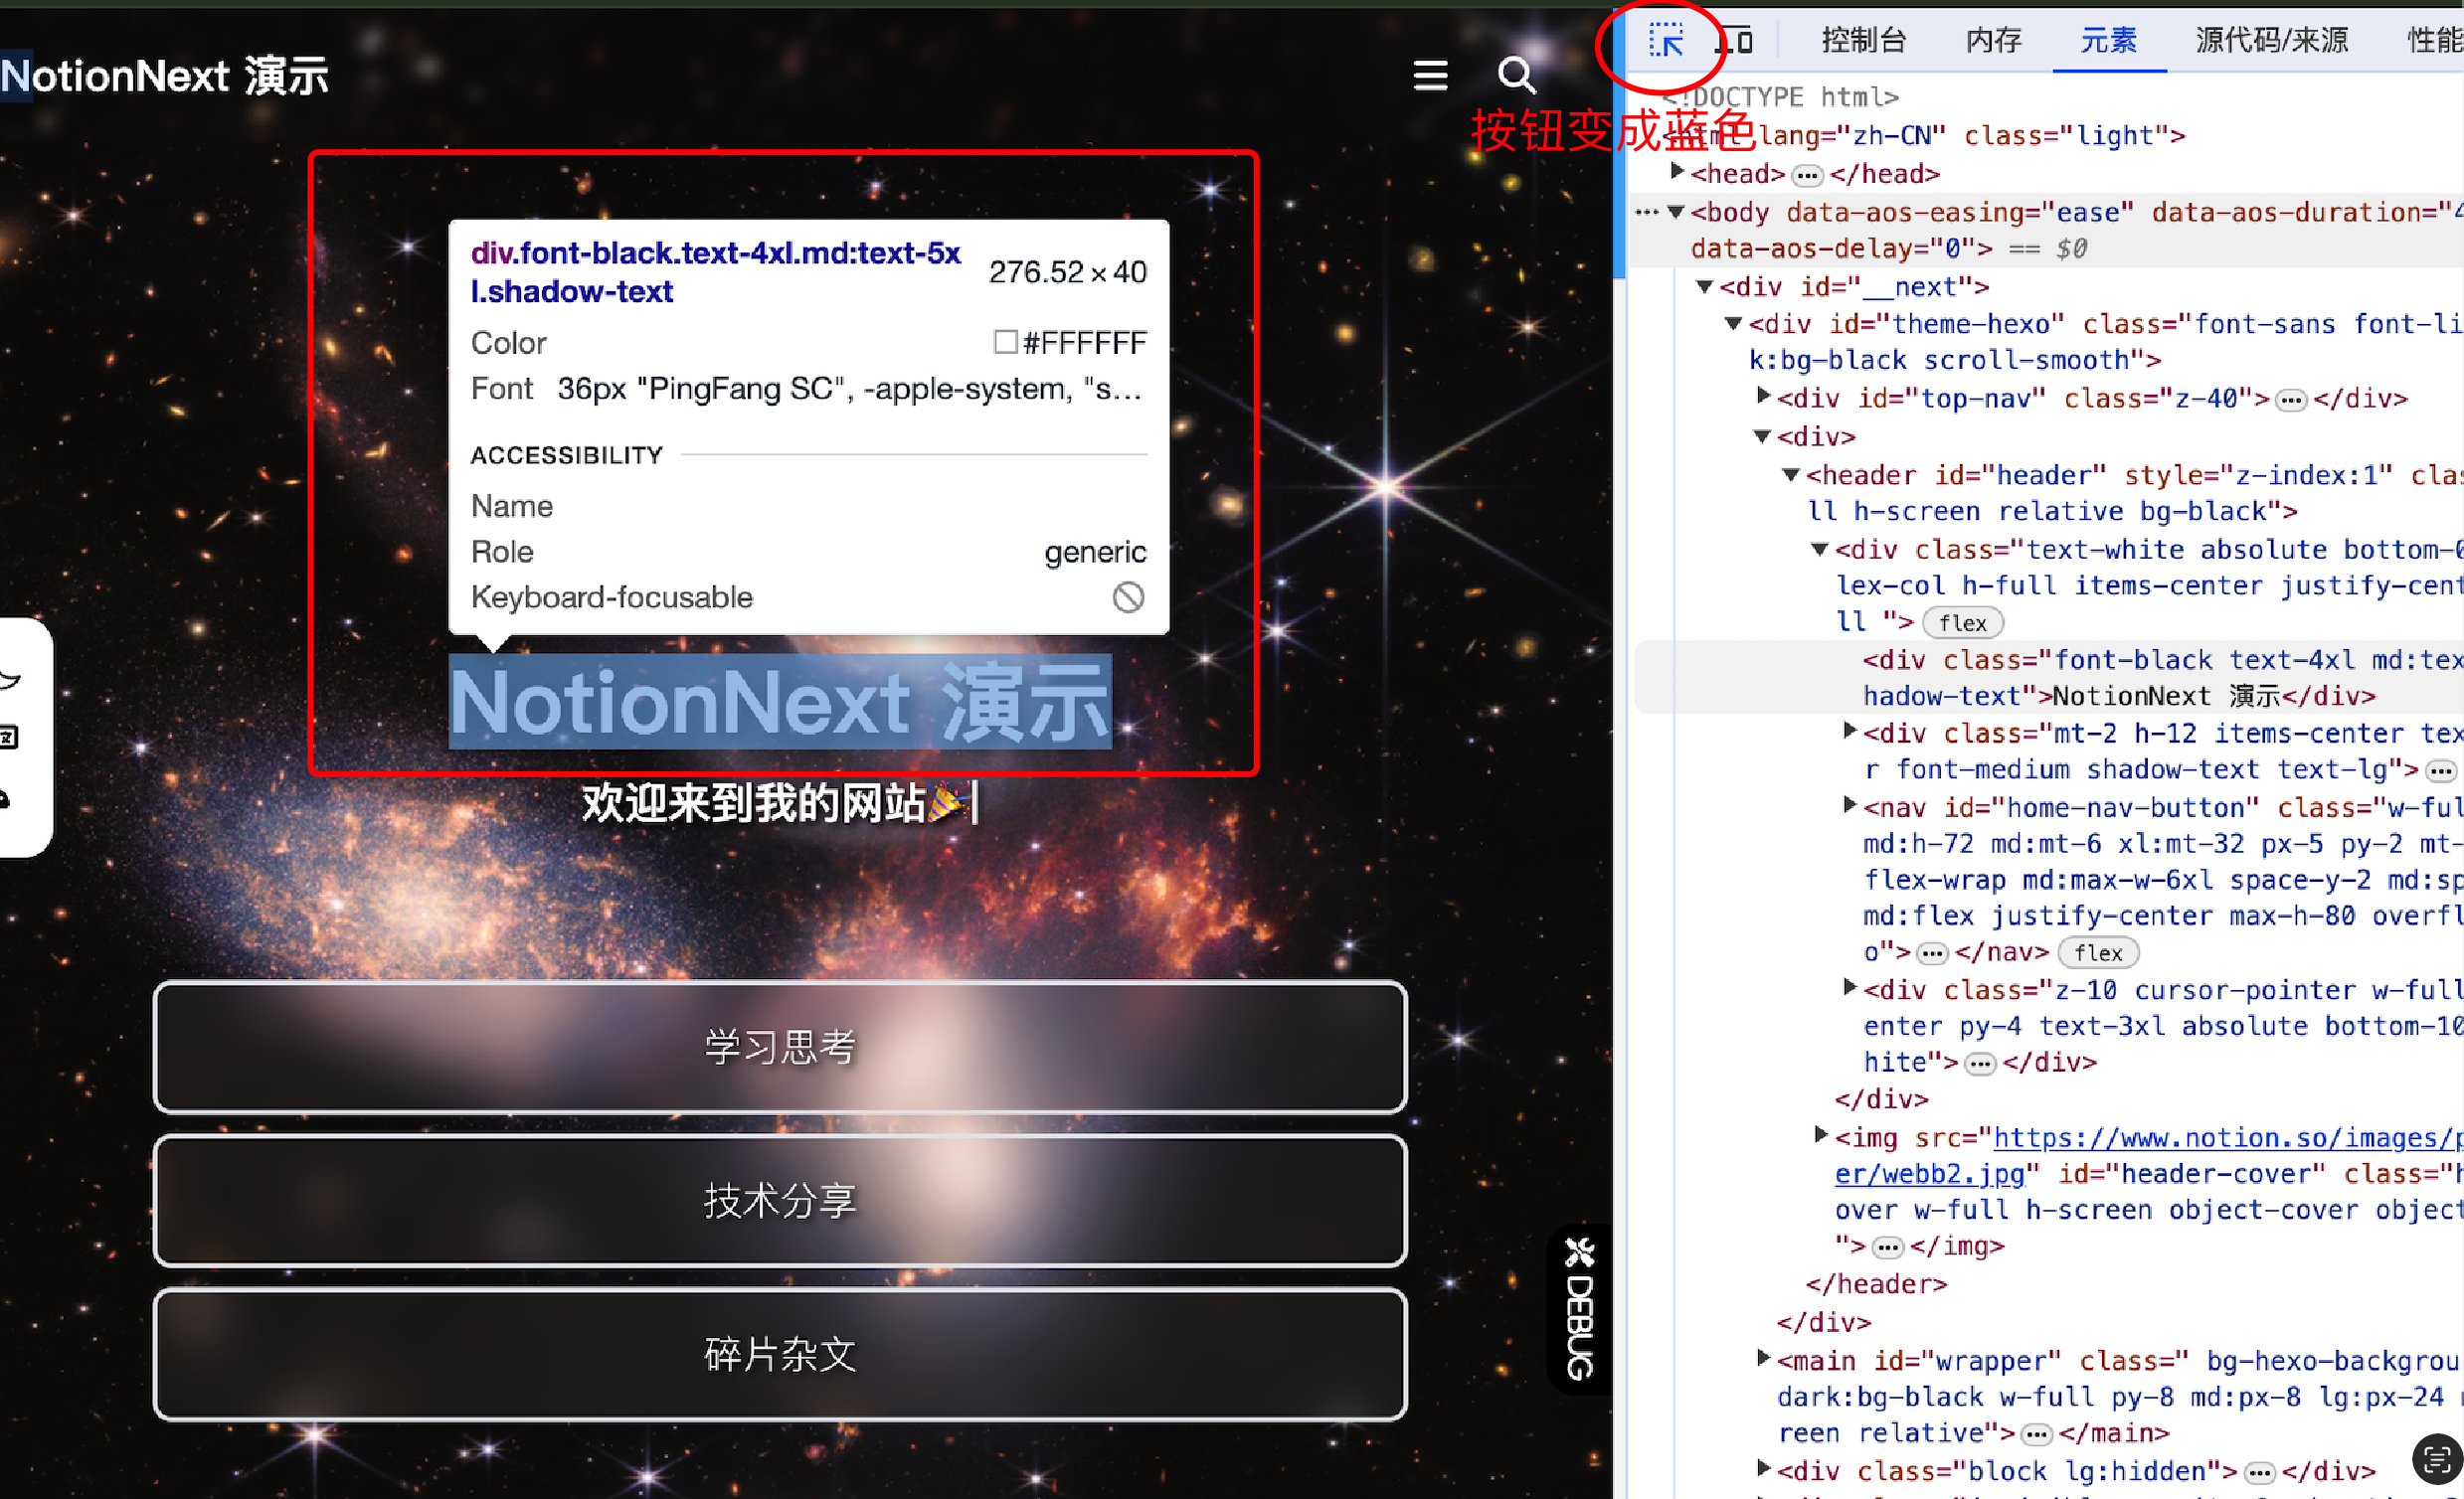Click the ellipsis before the closing main tag

[2036, 1435]
